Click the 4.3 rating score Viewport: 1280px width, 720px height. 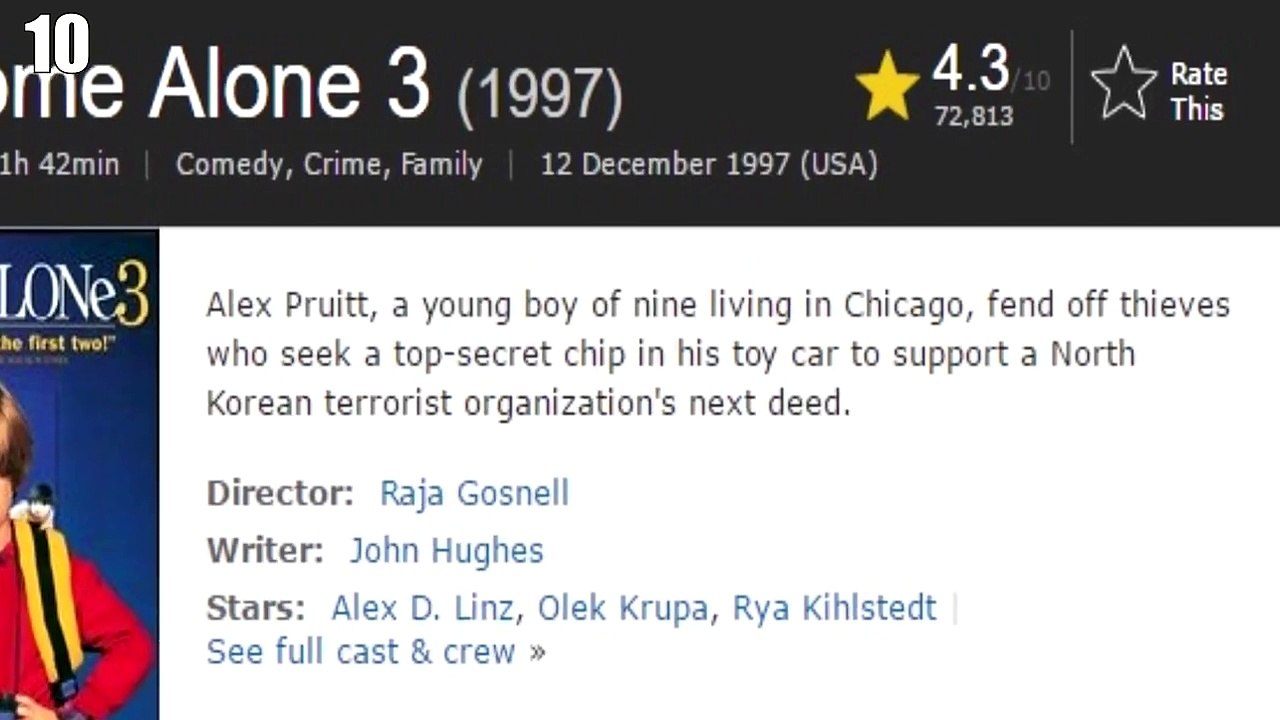click(x=971, y=69)
